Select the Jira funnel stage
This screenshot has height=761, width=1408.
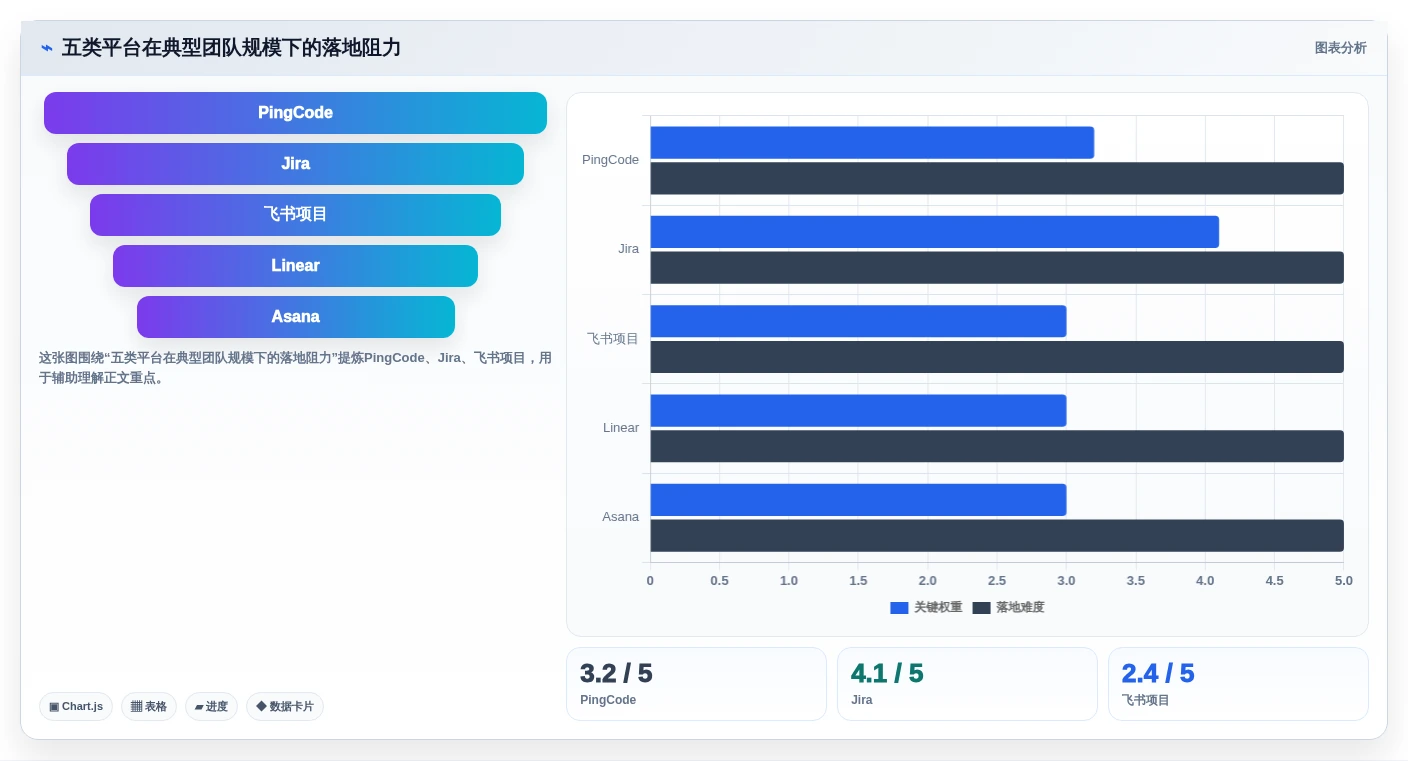click(295, 164)
